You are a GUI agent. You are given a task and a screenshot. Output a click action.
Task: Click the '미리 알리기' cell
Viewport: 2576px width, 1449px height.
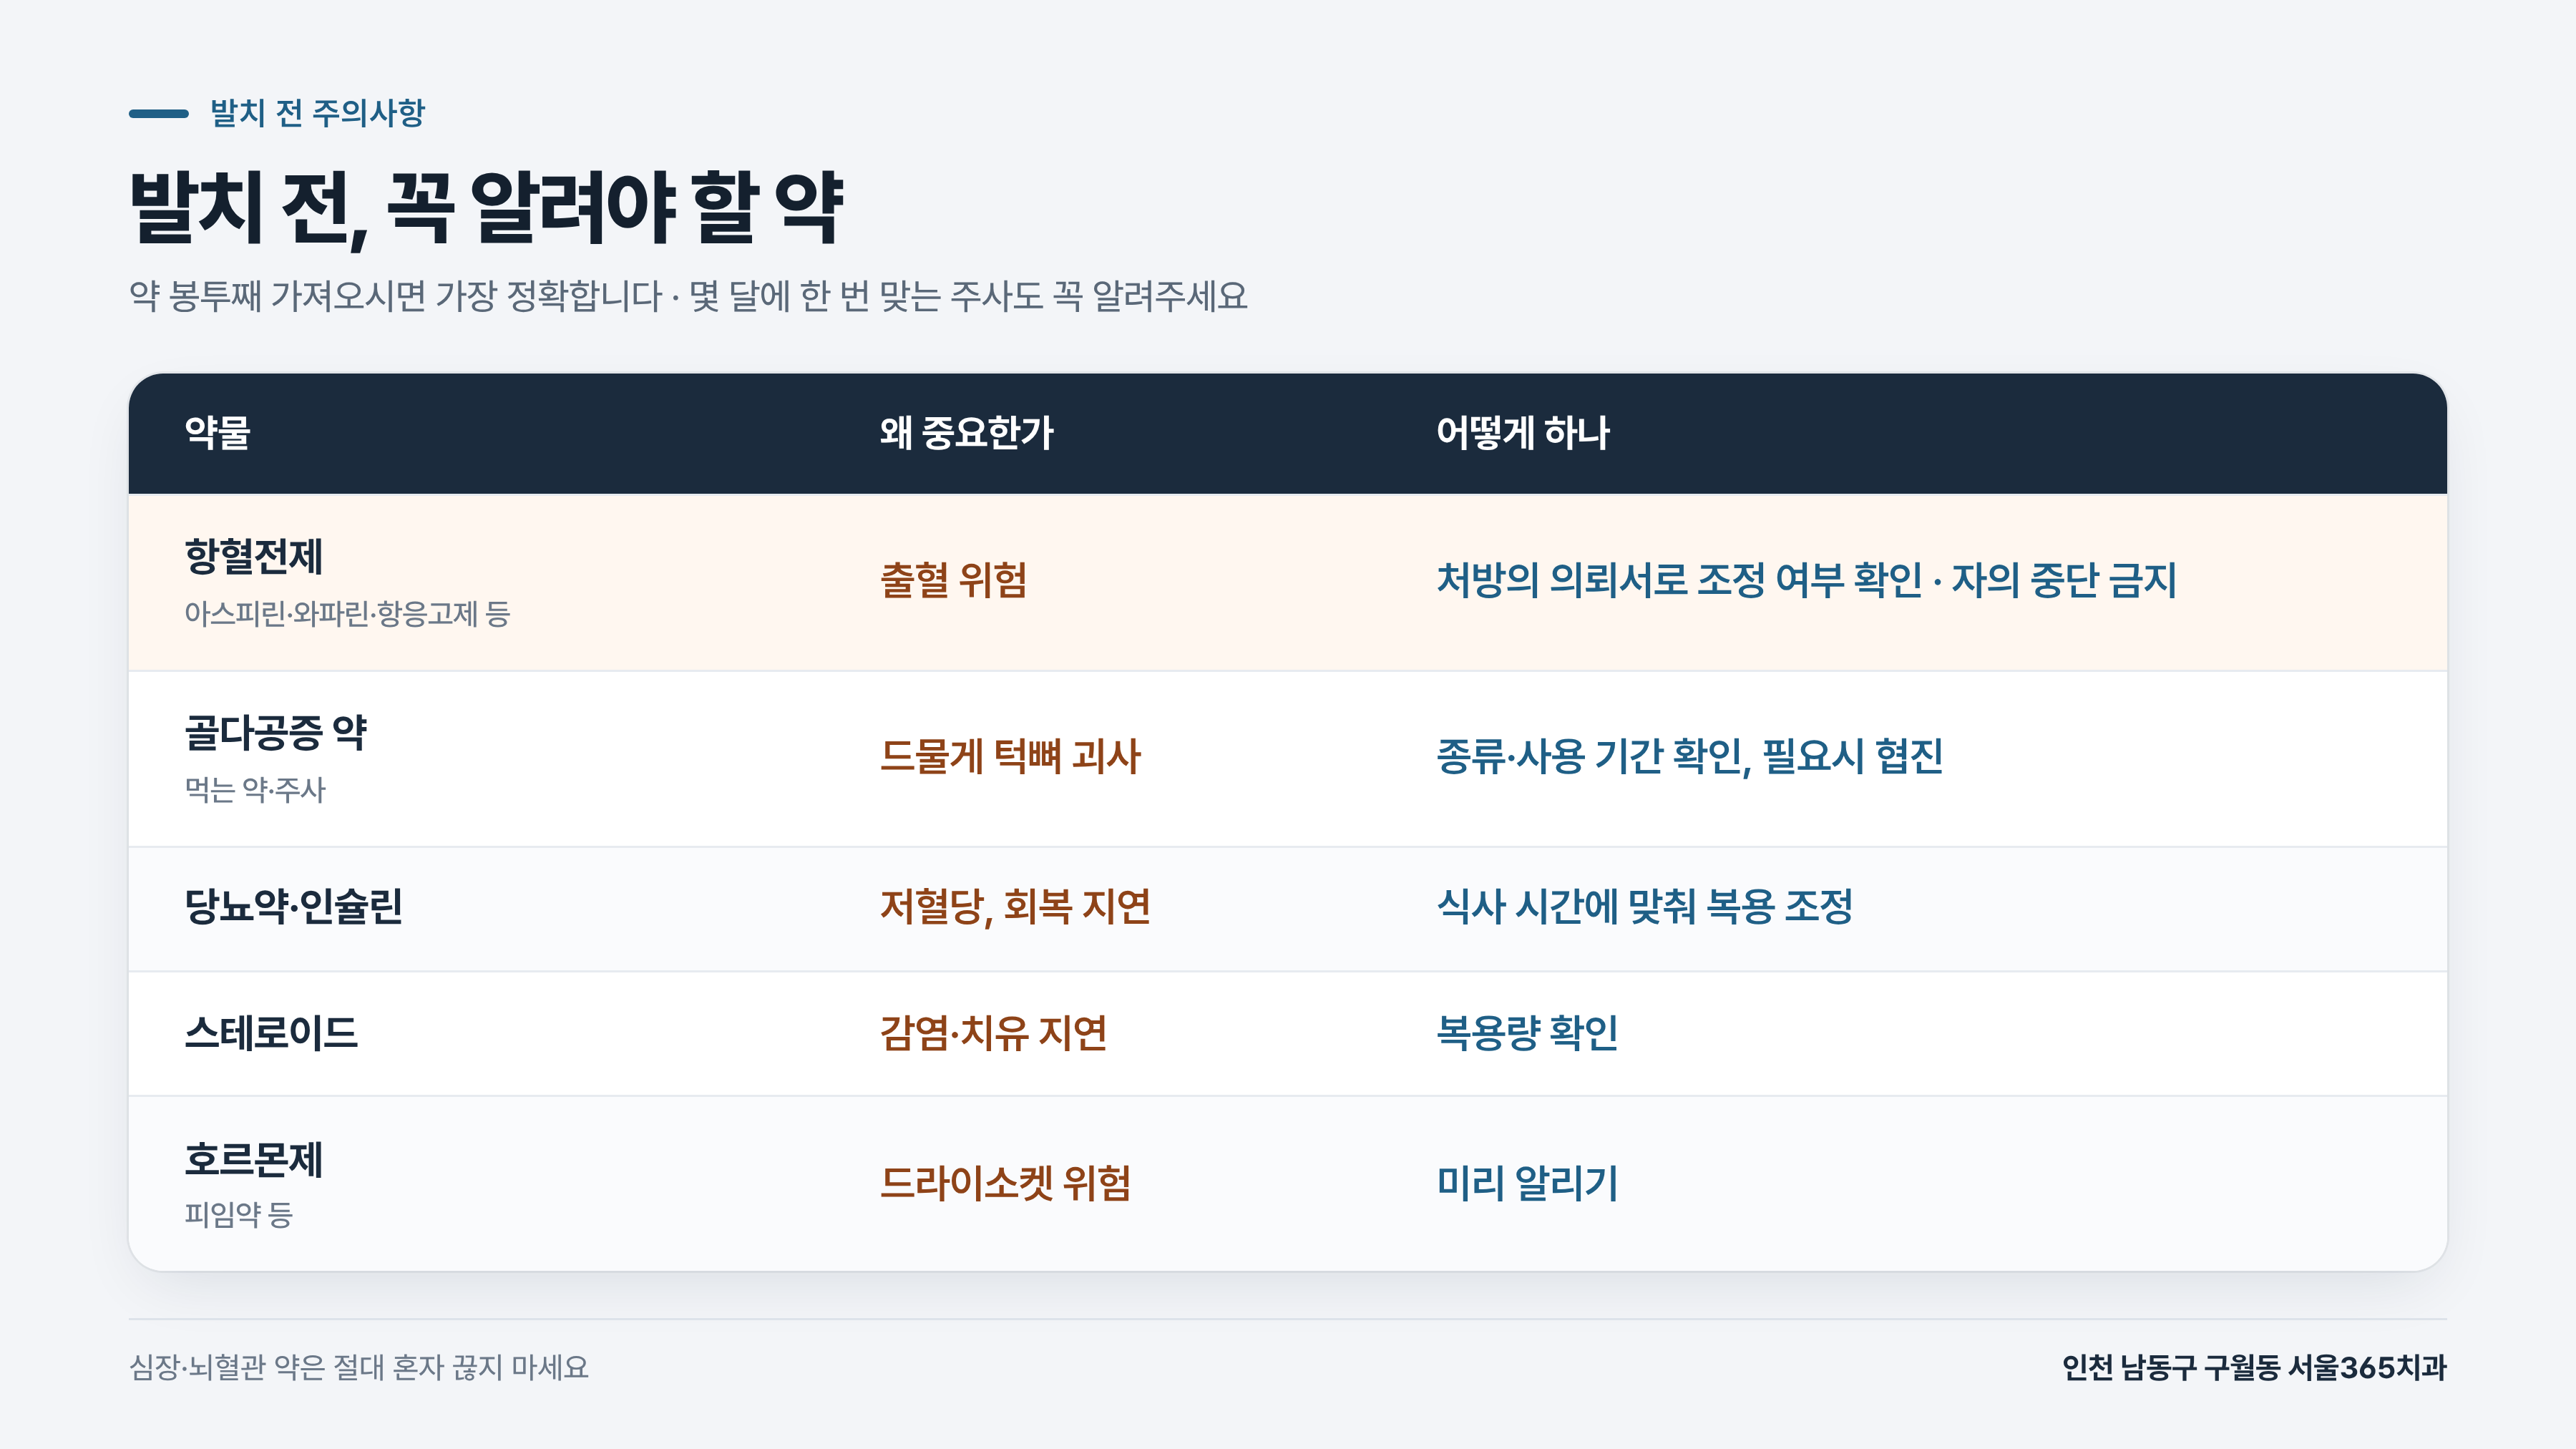1527,1184
